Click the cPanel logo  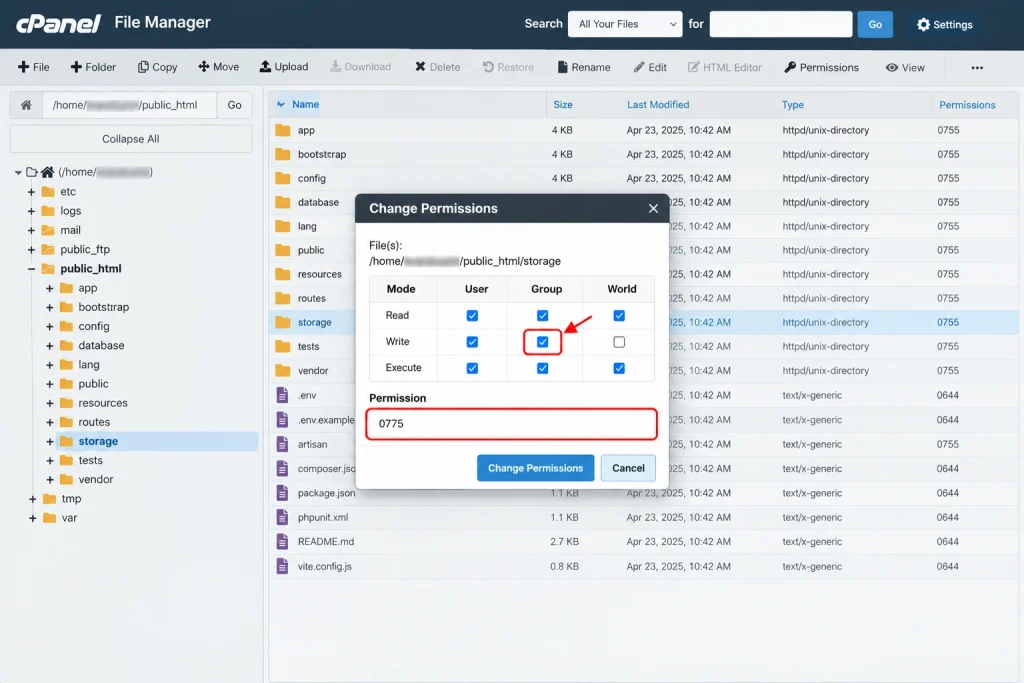[x=58, y=24]
